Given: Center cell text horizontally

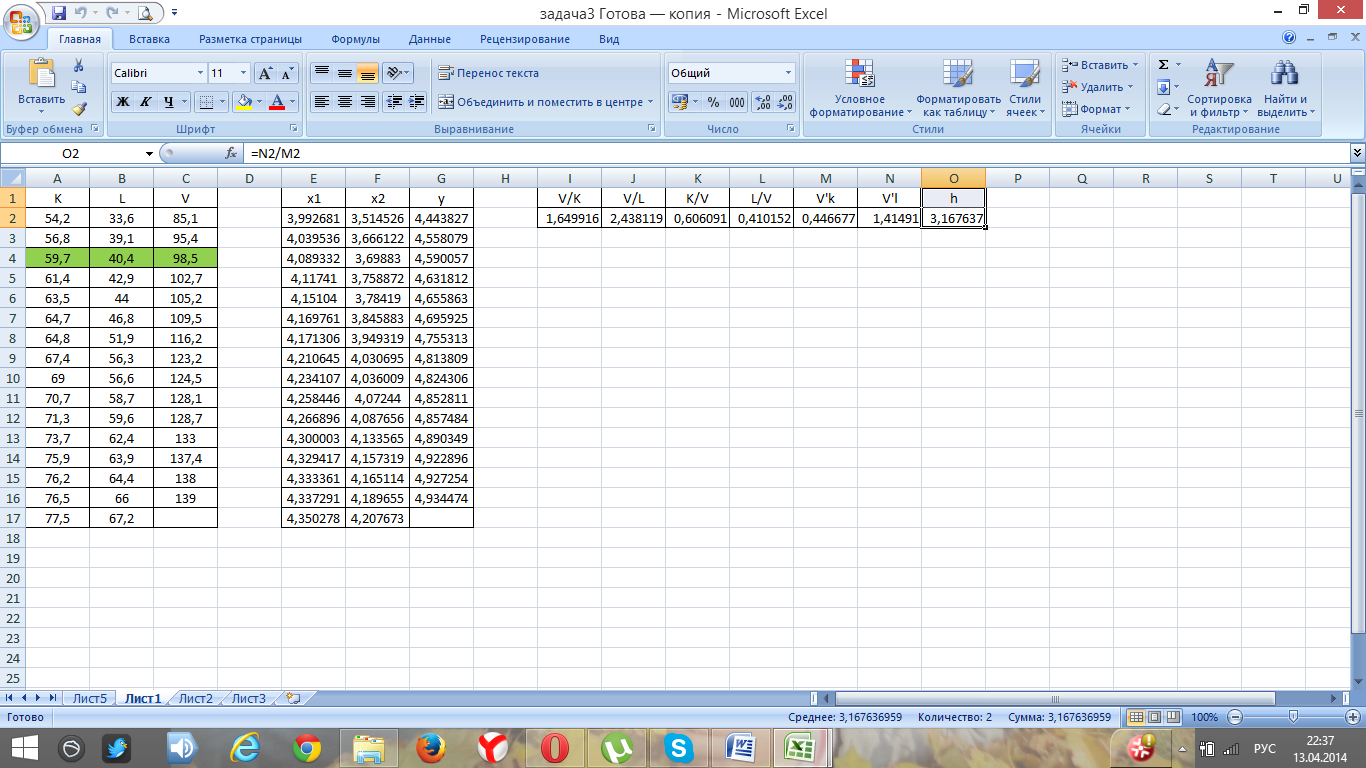Looking at the screenshot, I should pyautogui.click(x=344, y=101).
